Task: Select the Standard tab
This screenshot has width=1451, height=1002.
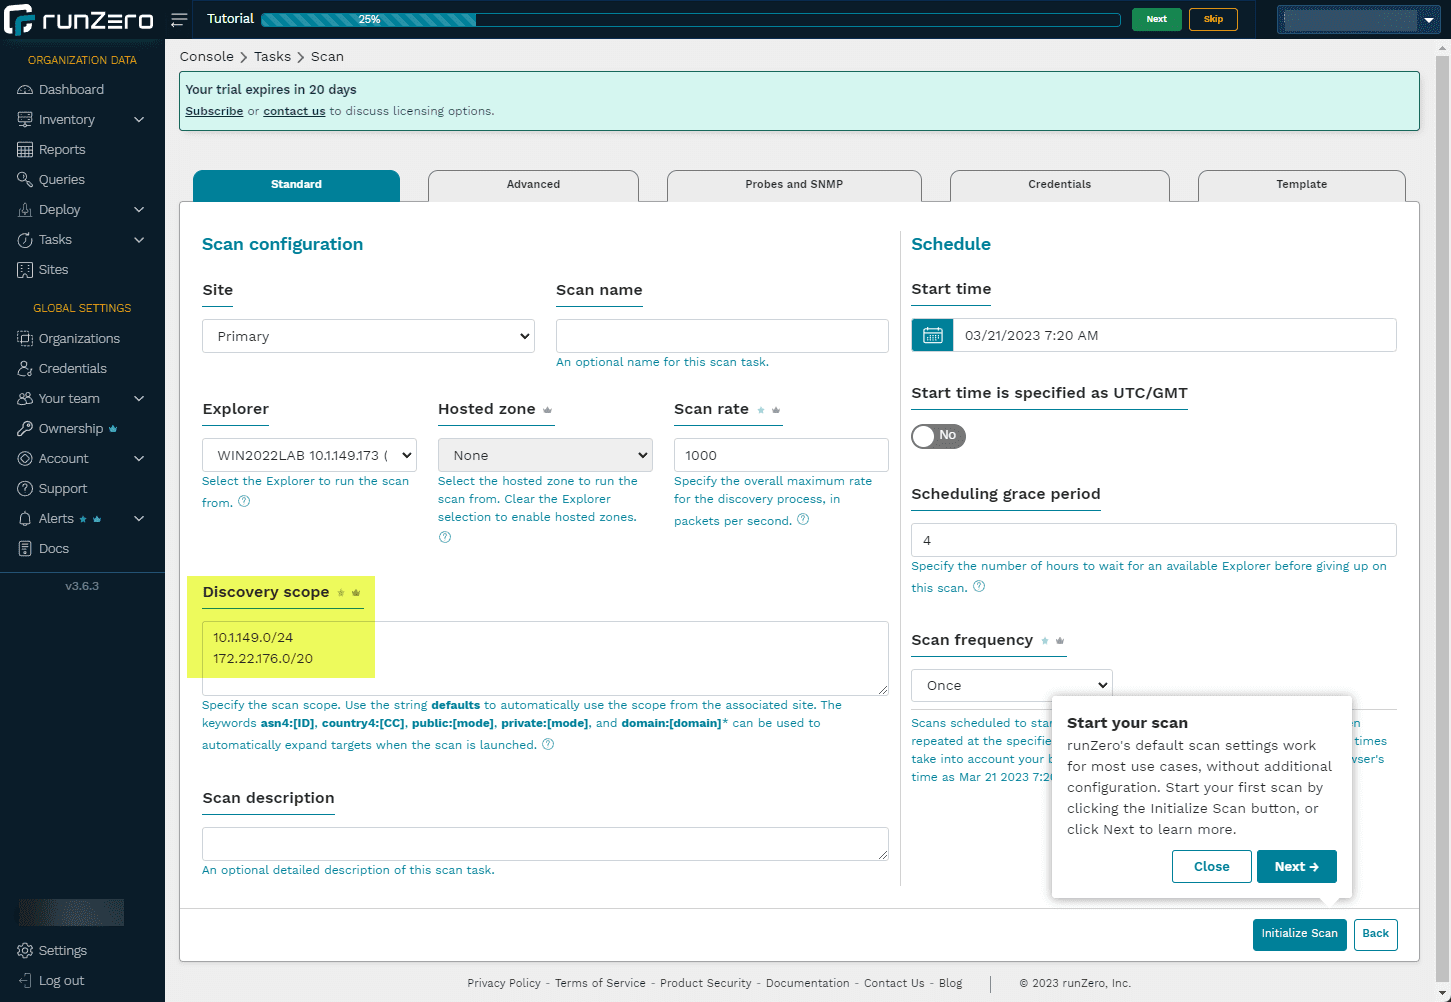Action: pos(296,185)
